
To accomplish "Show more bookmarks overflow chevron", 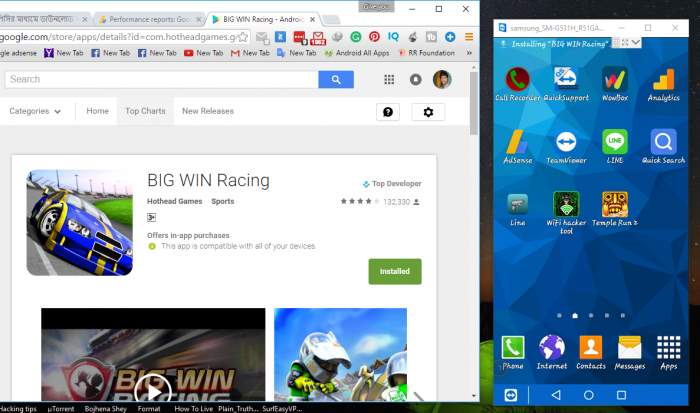I will [469, 53].
